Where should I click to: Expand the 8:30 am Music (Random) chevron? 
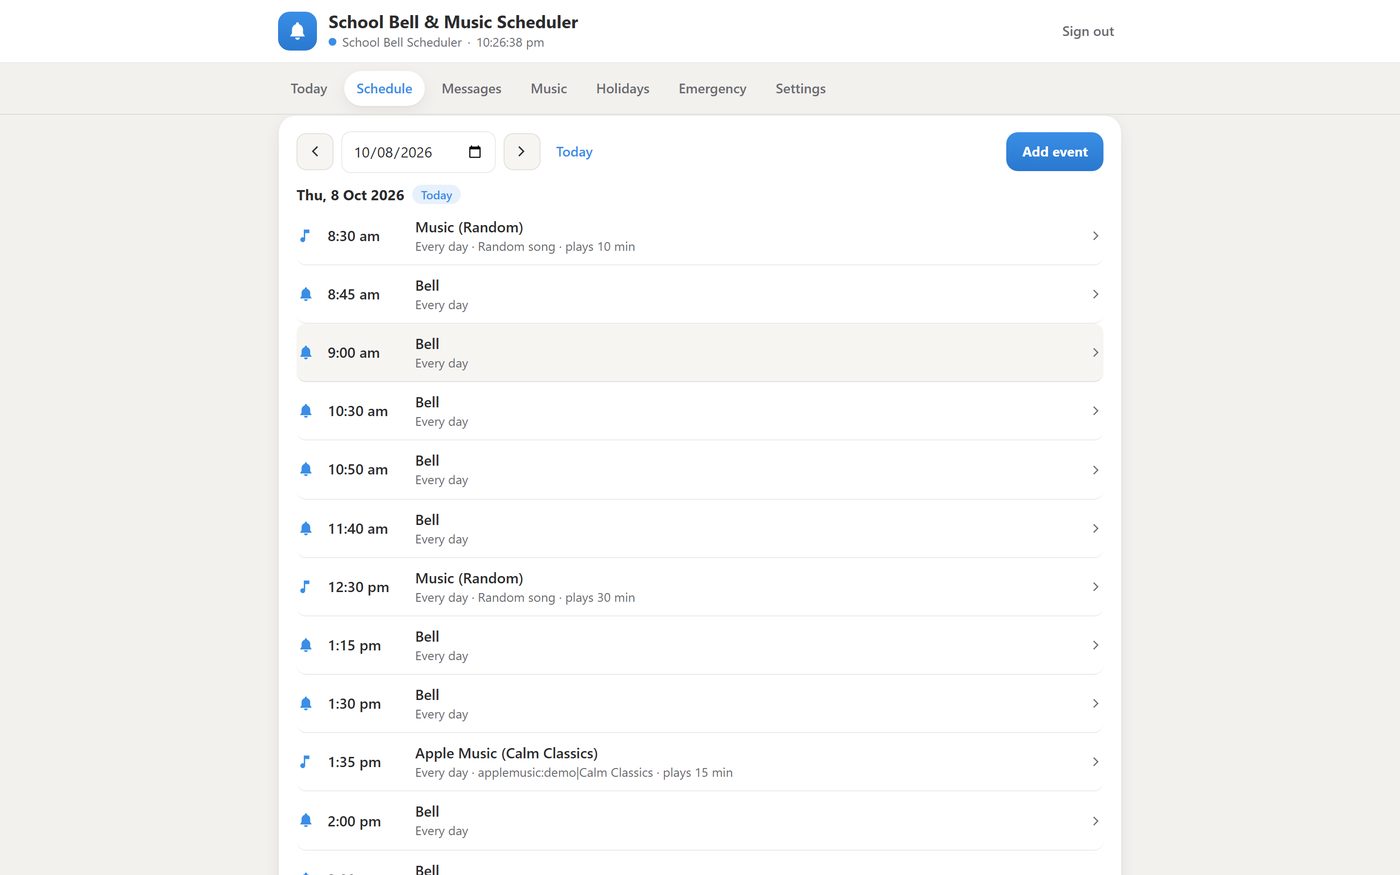[1095, 236]
